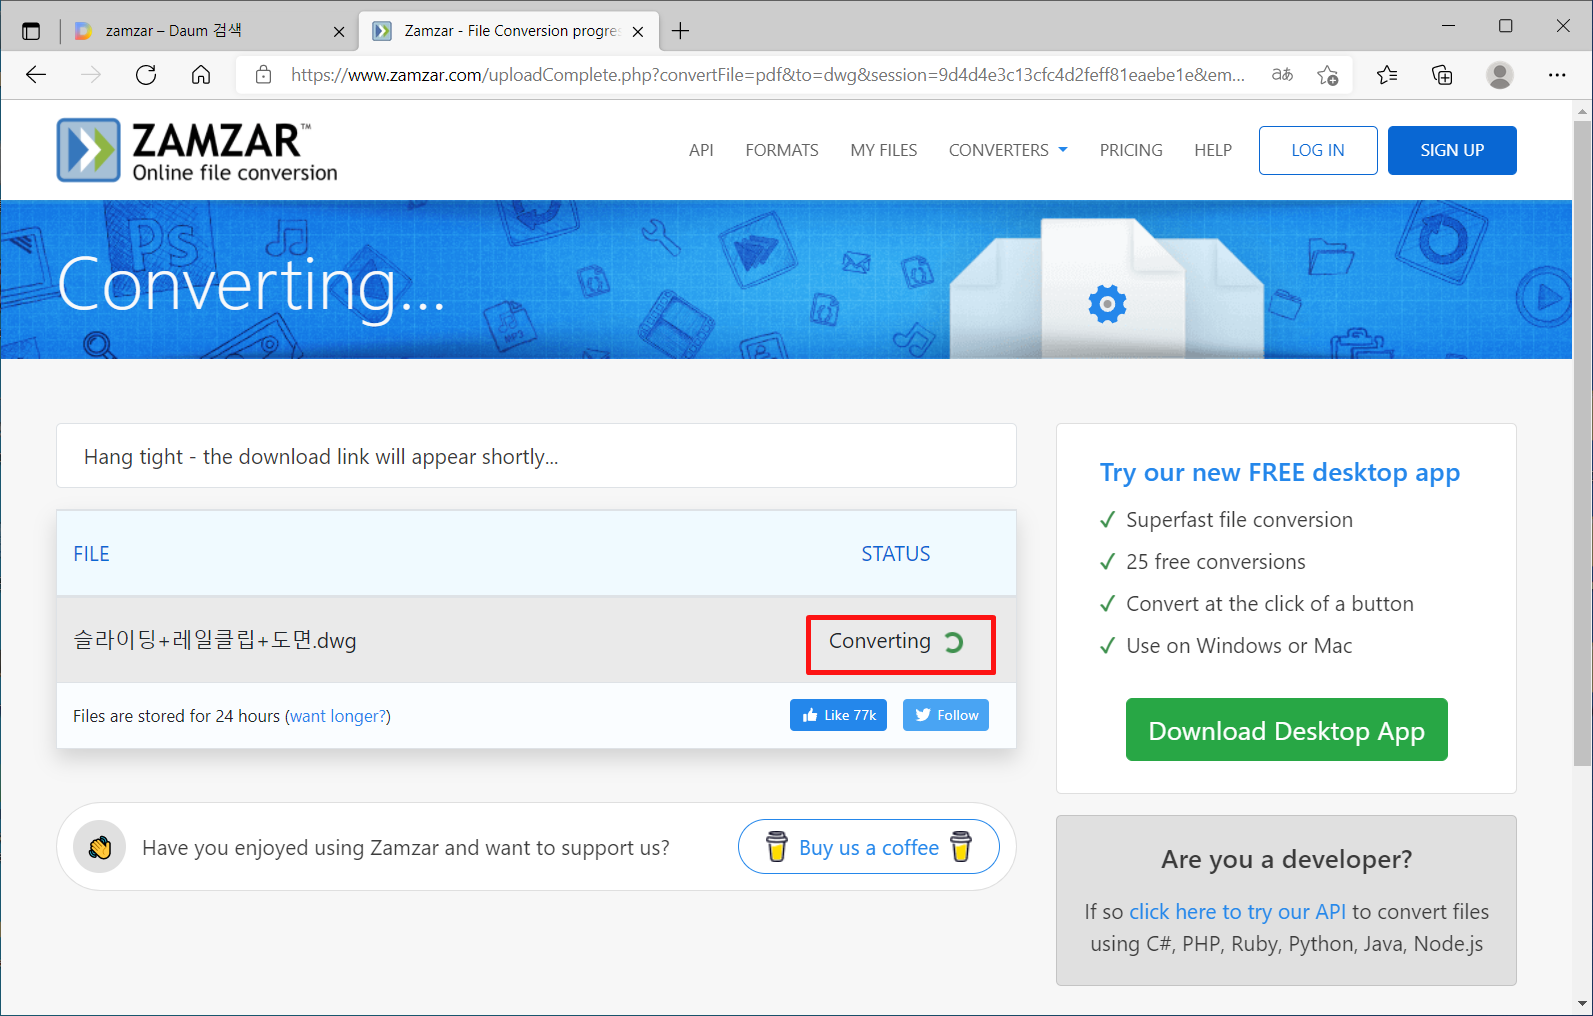Viewport: 1593px width, 1016px height.
Task: Click the browser Forward arrow
Action: pos(91,75)
